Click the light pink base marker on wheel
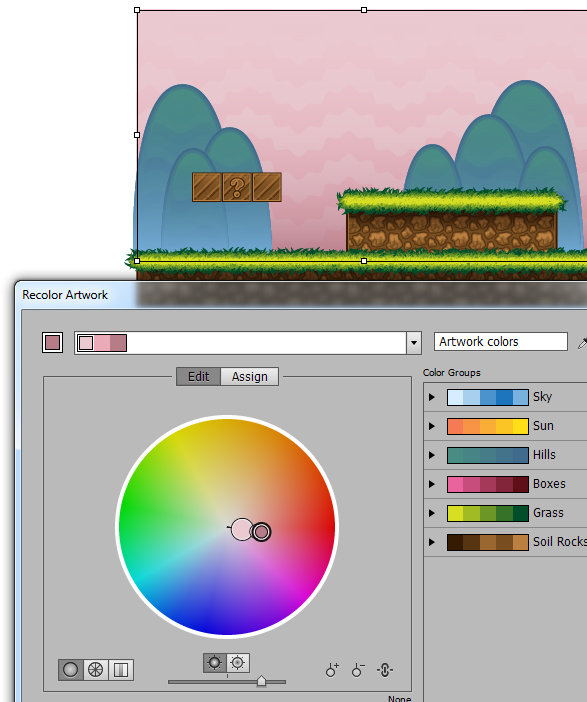587x702 pixels. click(242, 530)
